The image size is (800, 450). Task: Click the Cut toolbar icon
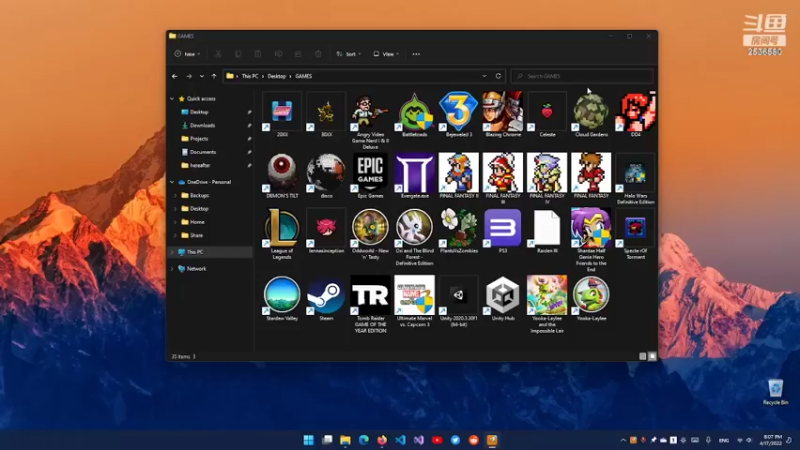pyautogui.click(x=218, y=54)
